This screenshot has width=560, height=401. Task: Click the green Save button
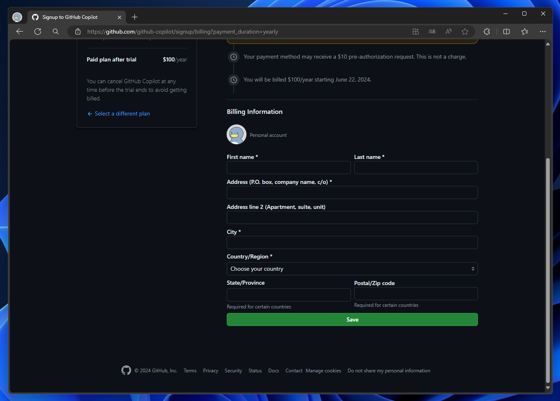[x=352, y=320]
